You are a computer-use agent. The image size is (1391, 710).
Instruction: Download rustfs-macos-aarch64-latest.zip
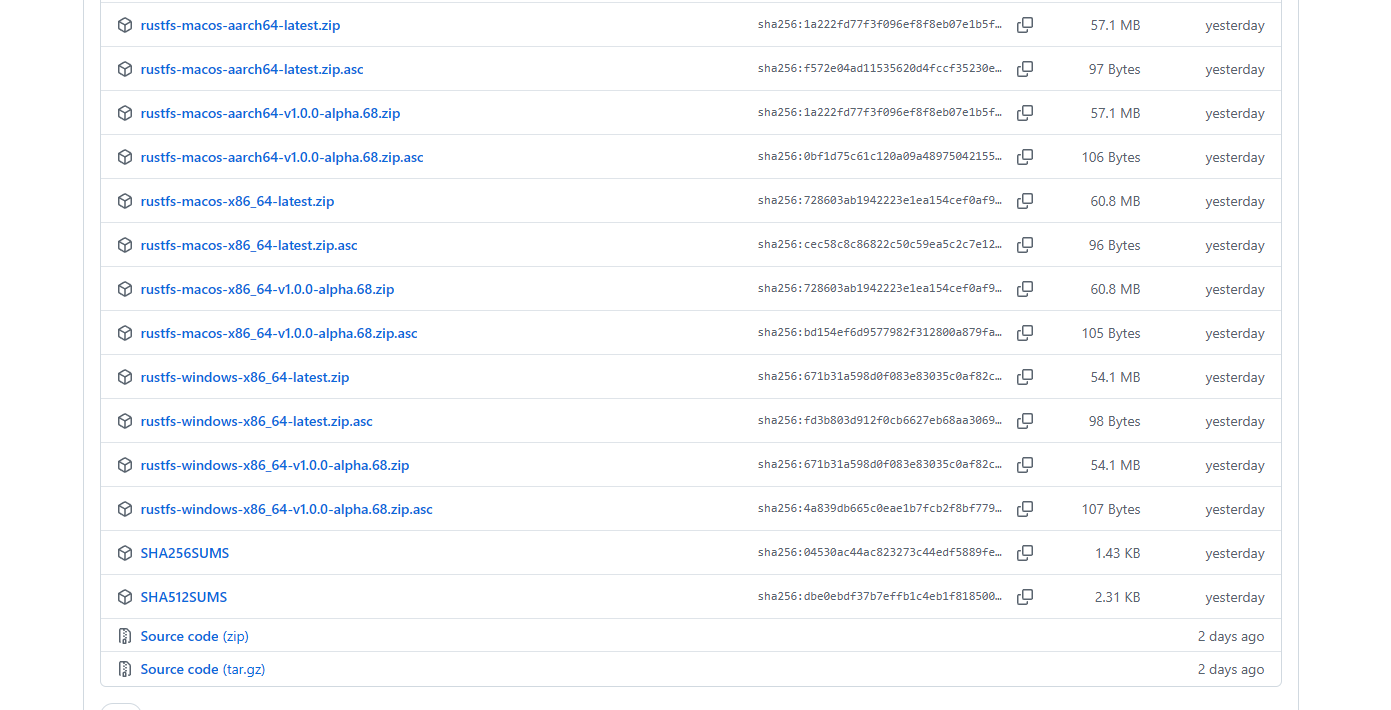240,25
